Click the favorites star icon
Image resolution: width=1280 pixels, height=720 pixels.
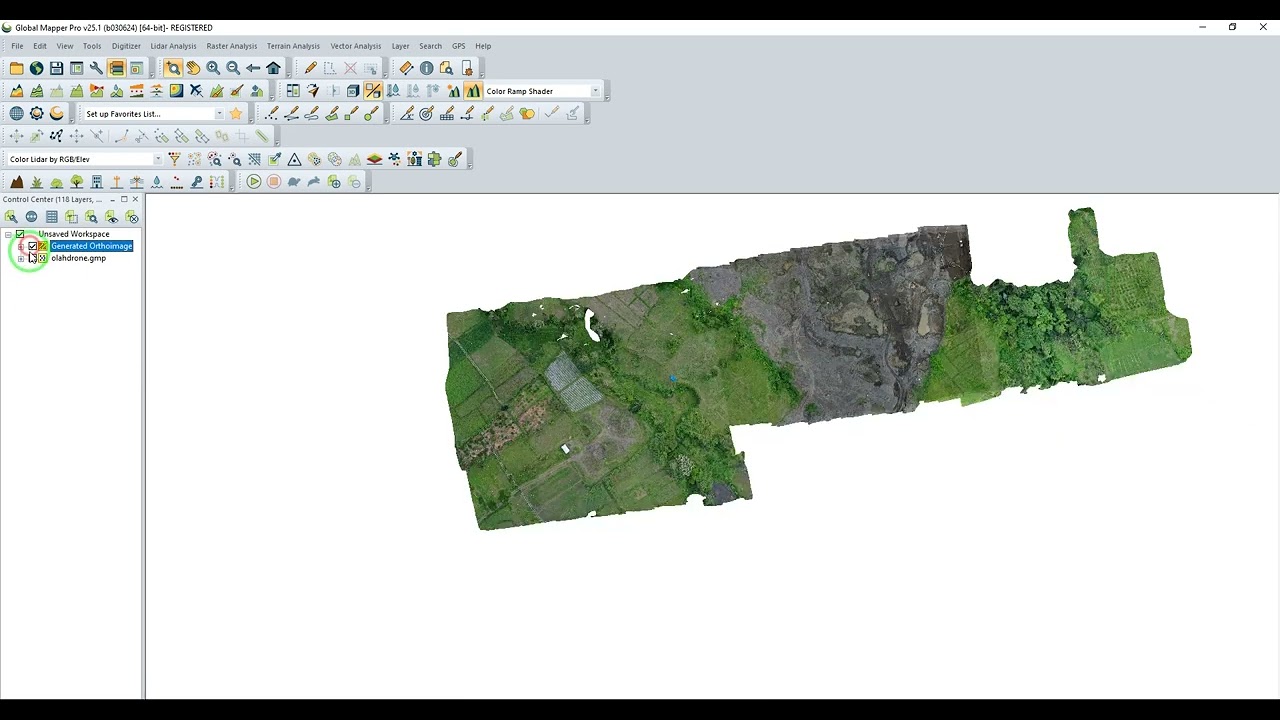pos(236,114)
